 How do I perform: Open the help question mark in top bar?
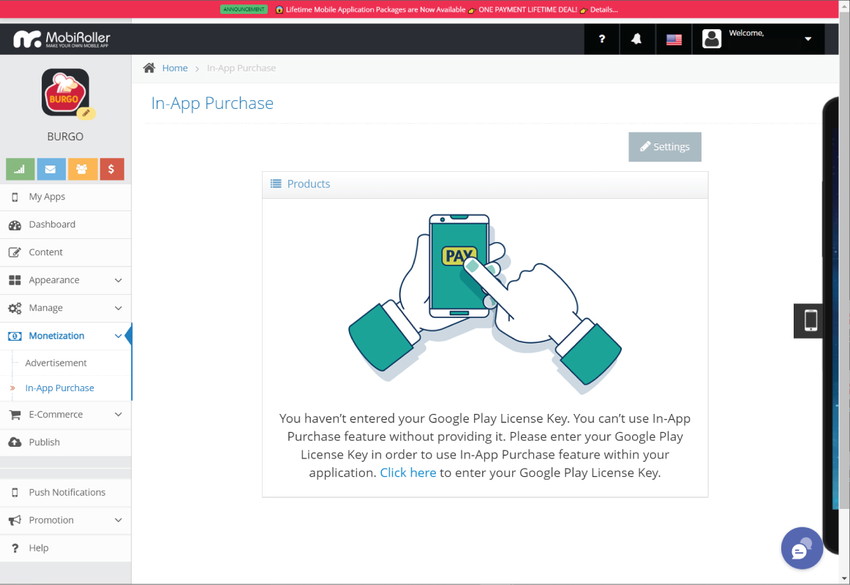(601, 39)
